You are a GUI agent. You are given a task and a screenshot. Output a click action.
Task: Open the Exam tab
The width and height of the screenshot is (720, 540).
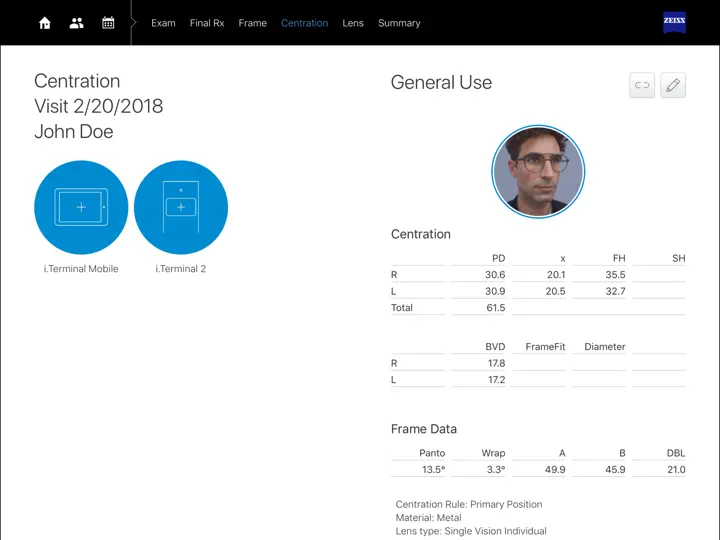coord(163,23)
